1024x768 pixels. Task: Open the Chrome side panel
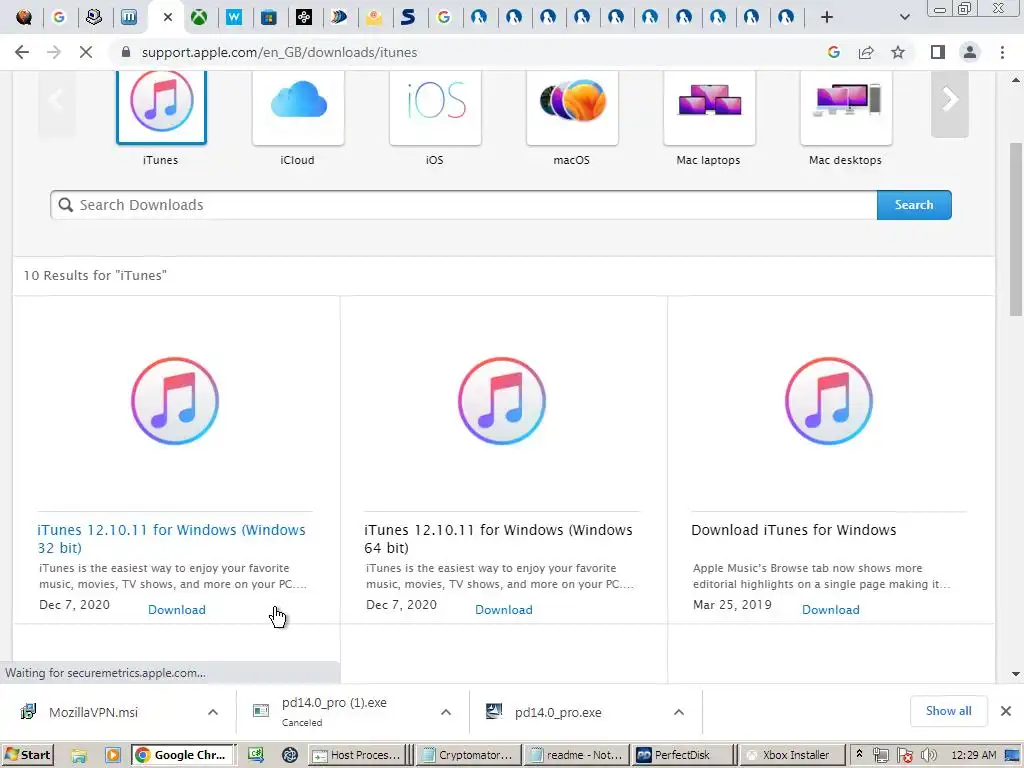point(938,52)
